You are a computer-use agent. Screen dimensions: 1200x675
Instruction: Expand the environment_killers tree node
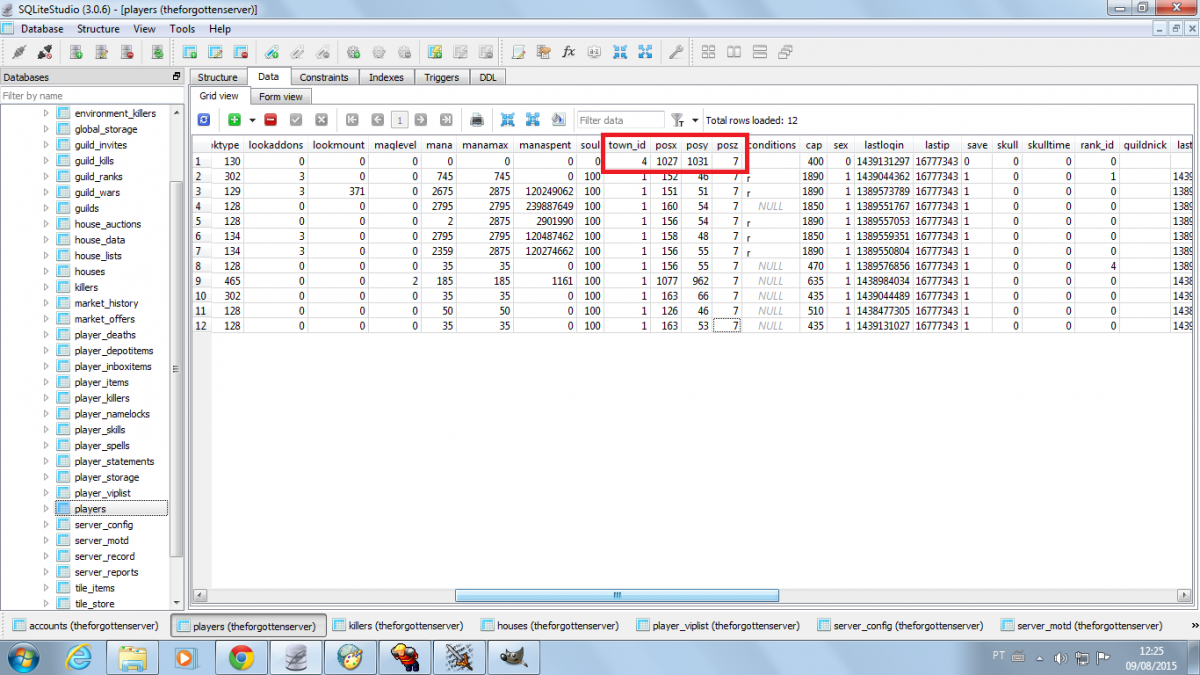click(x=46, y=113)
